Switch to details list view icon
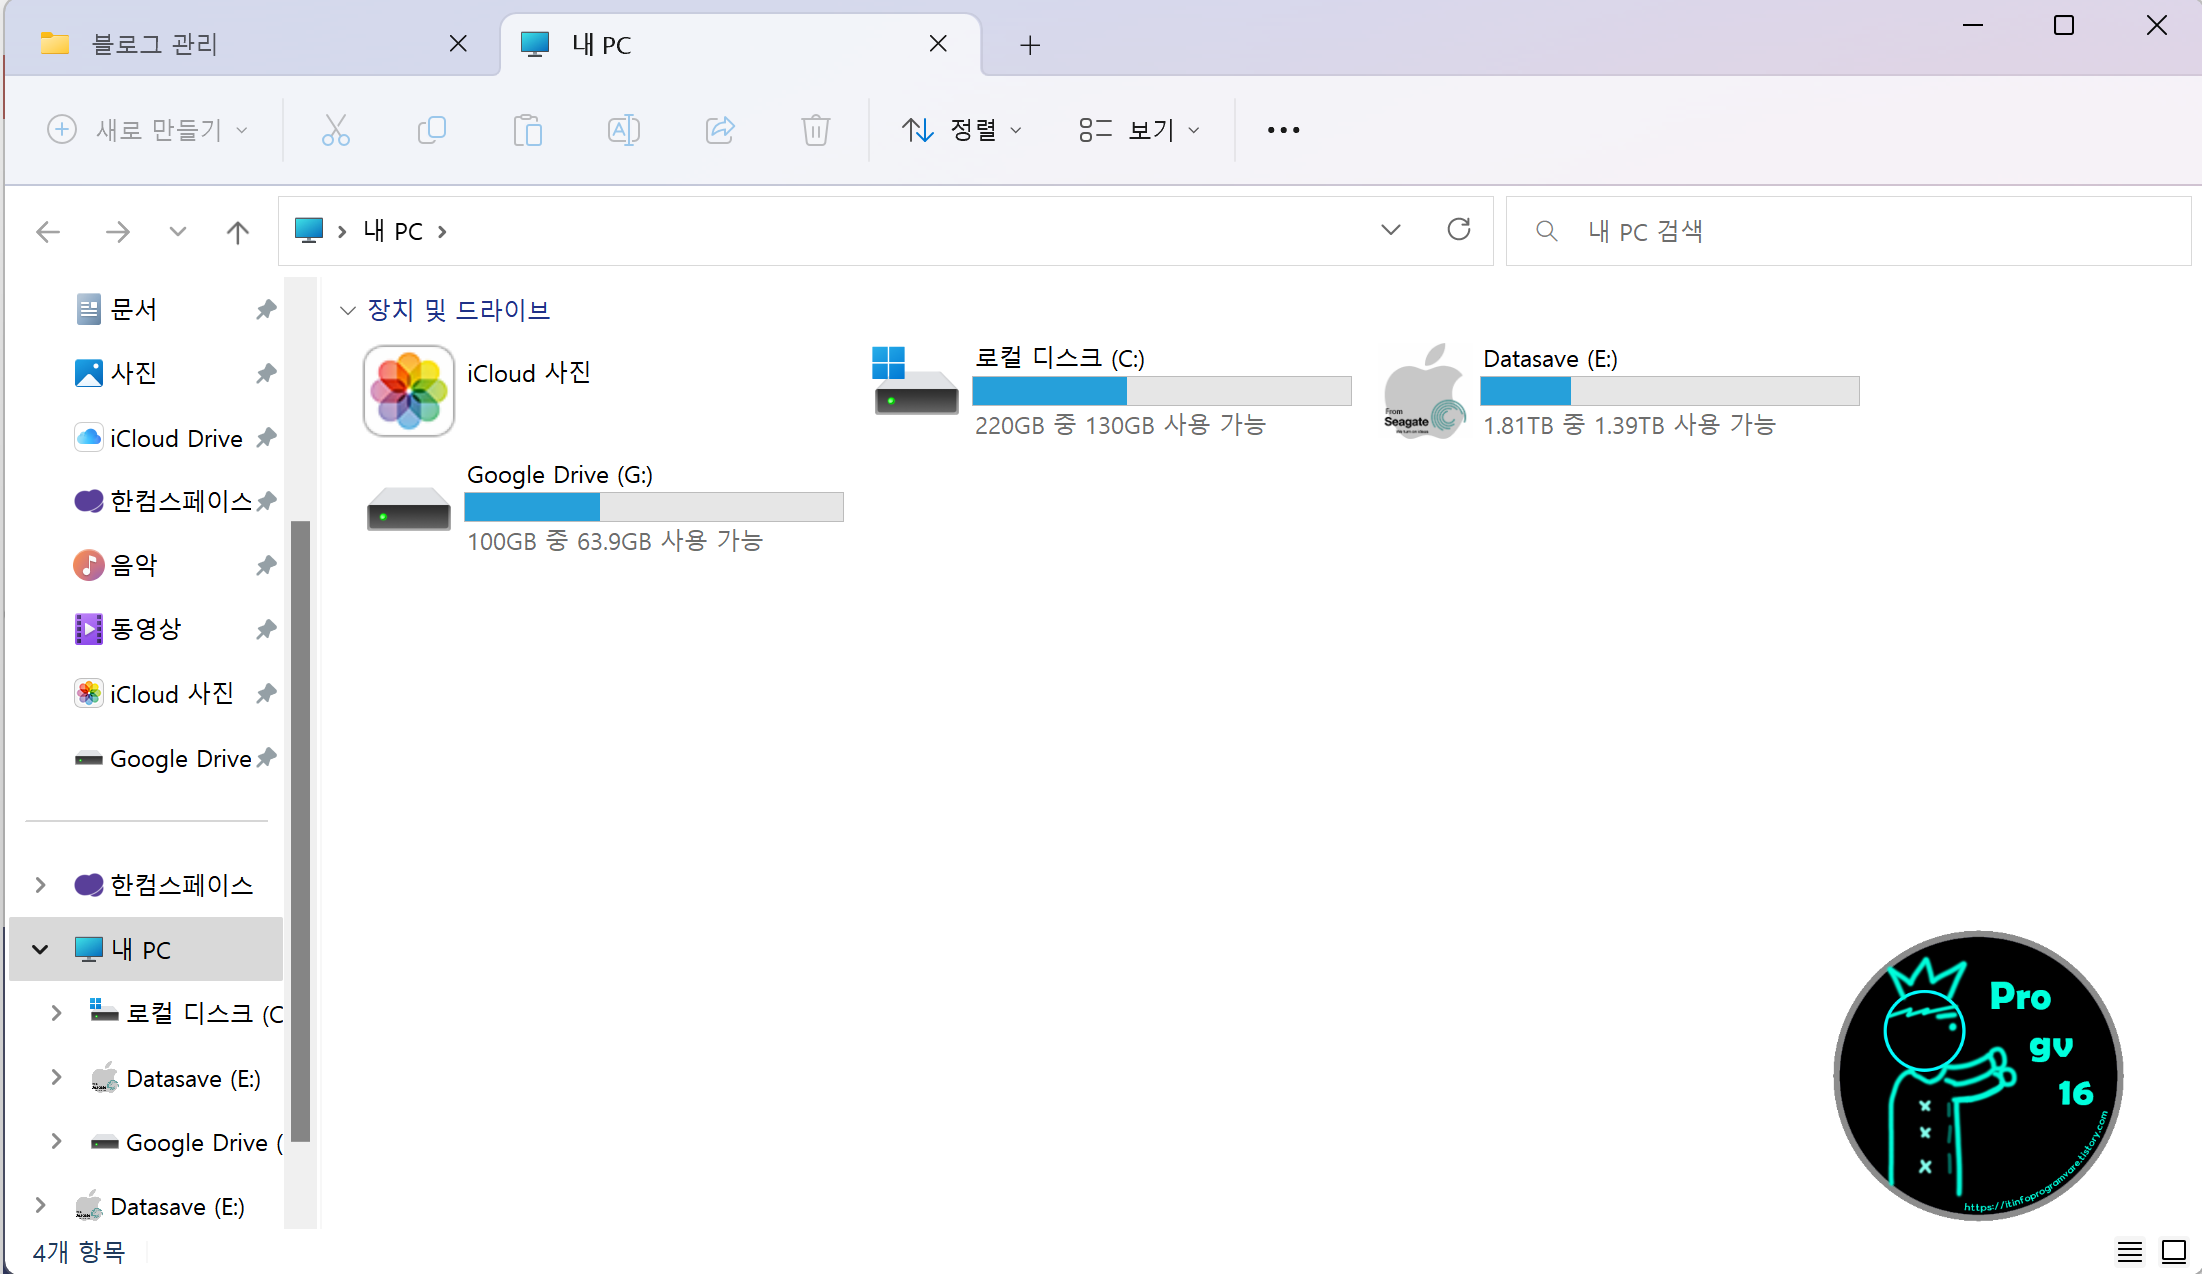Image resolution: width=2202 pixels, height=1274 pixels. [2129, 1251]
